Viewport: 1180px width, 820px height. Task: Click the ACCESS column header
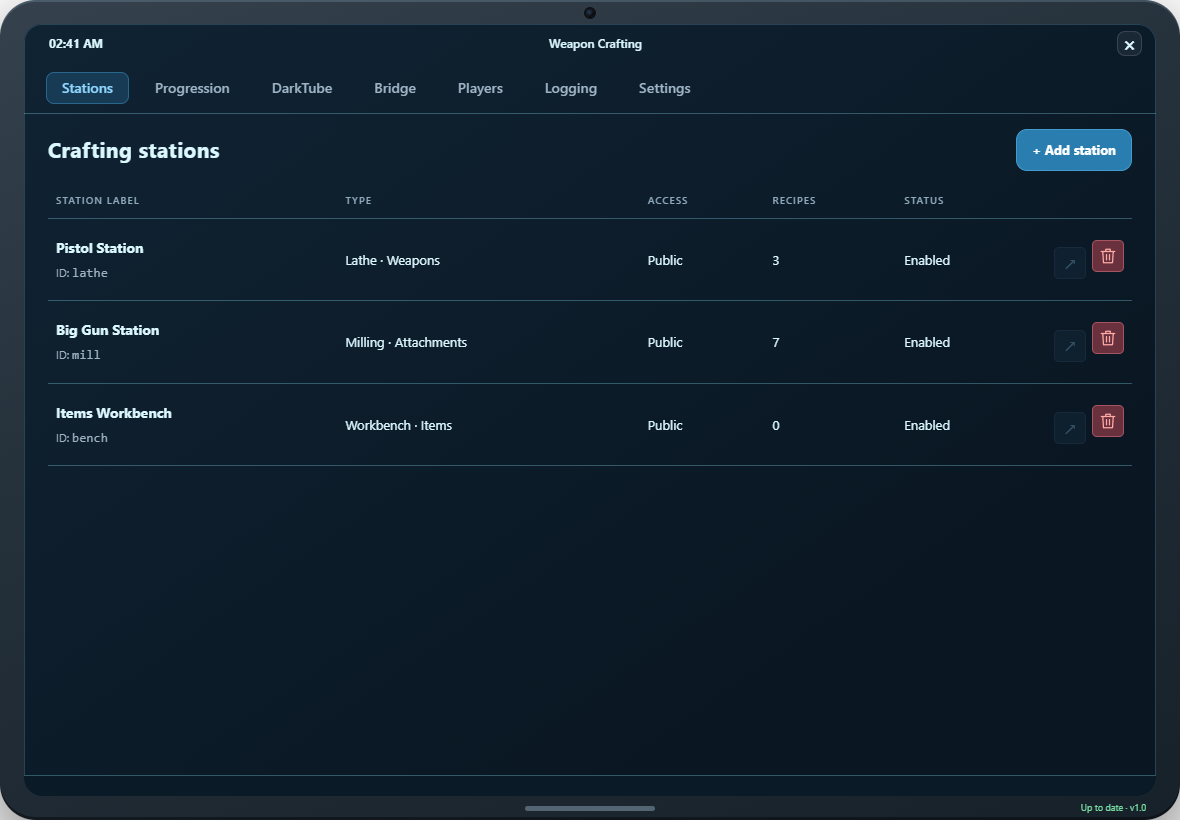(668, 201)
